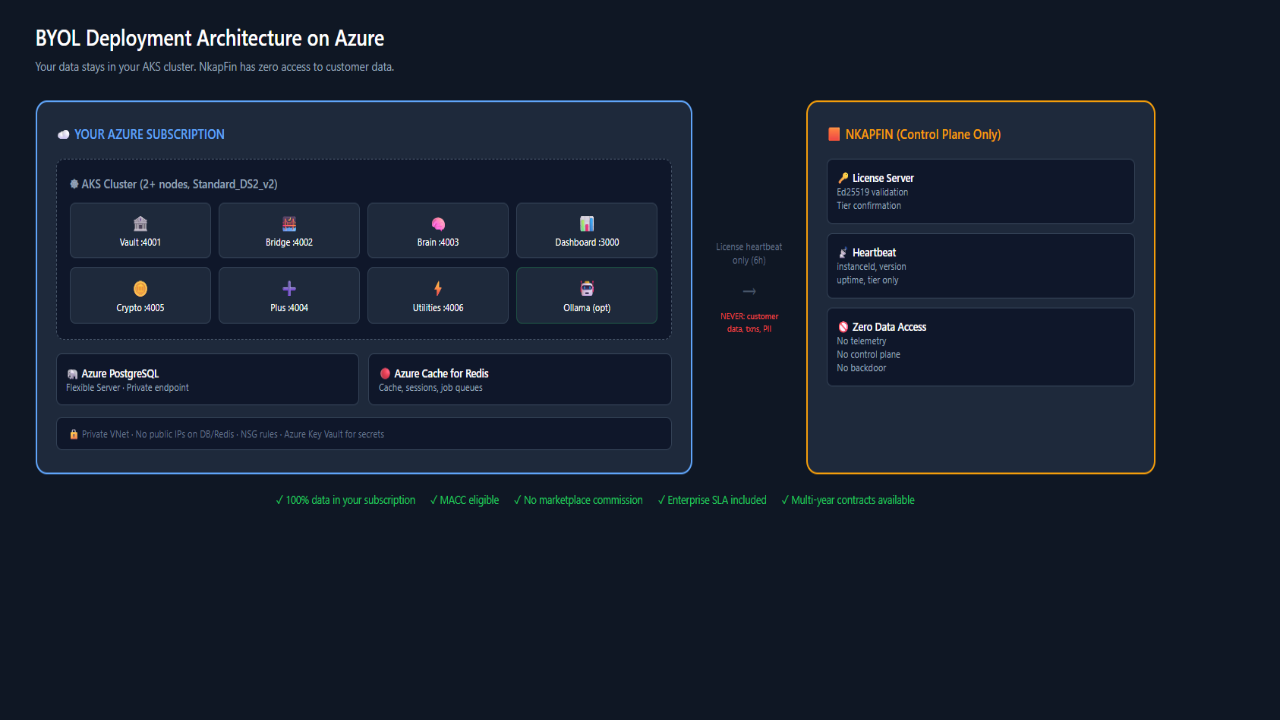Click the Enterprise SLA included benefit
The image size is (1280, 720).
pos(712,500)
